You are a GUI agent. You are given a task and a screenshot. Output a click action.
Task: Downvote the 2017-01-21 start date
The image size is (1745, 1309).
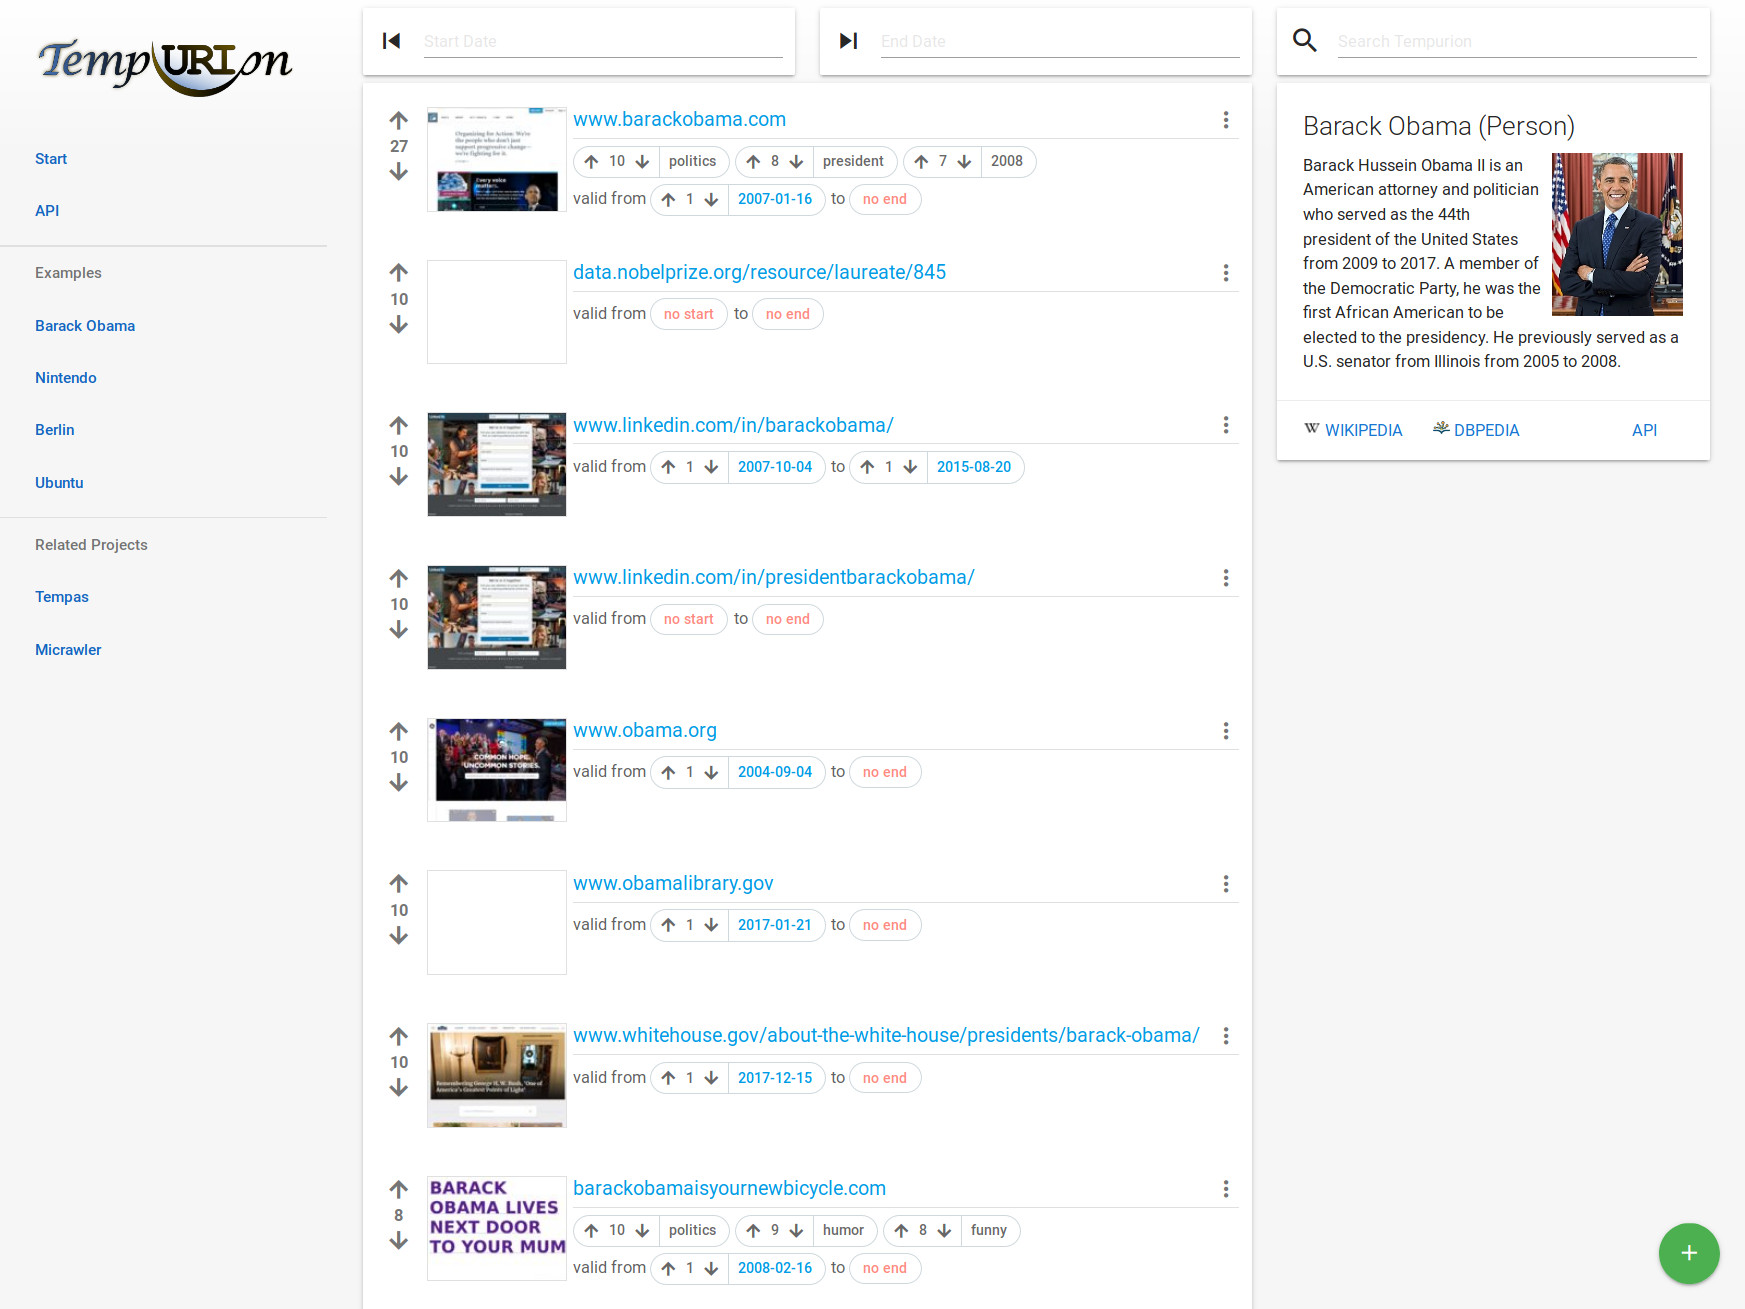pos(711,926)
